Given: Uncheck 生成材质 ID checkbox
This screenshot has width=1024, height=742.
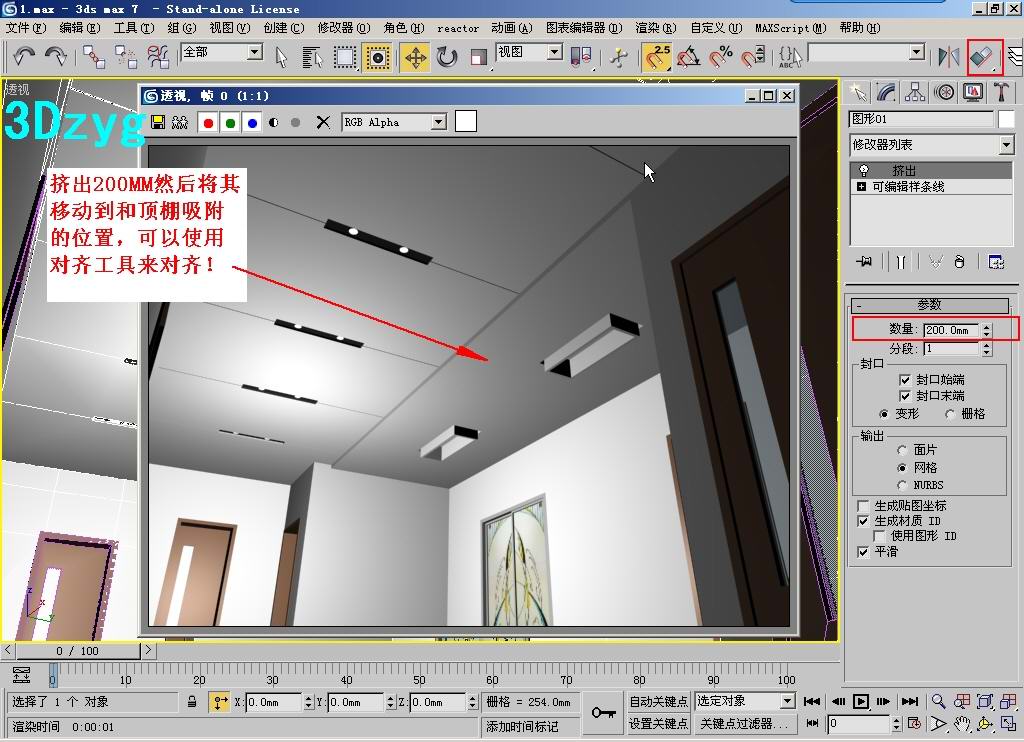Looking at the screenshot, I should click(863, 521).
